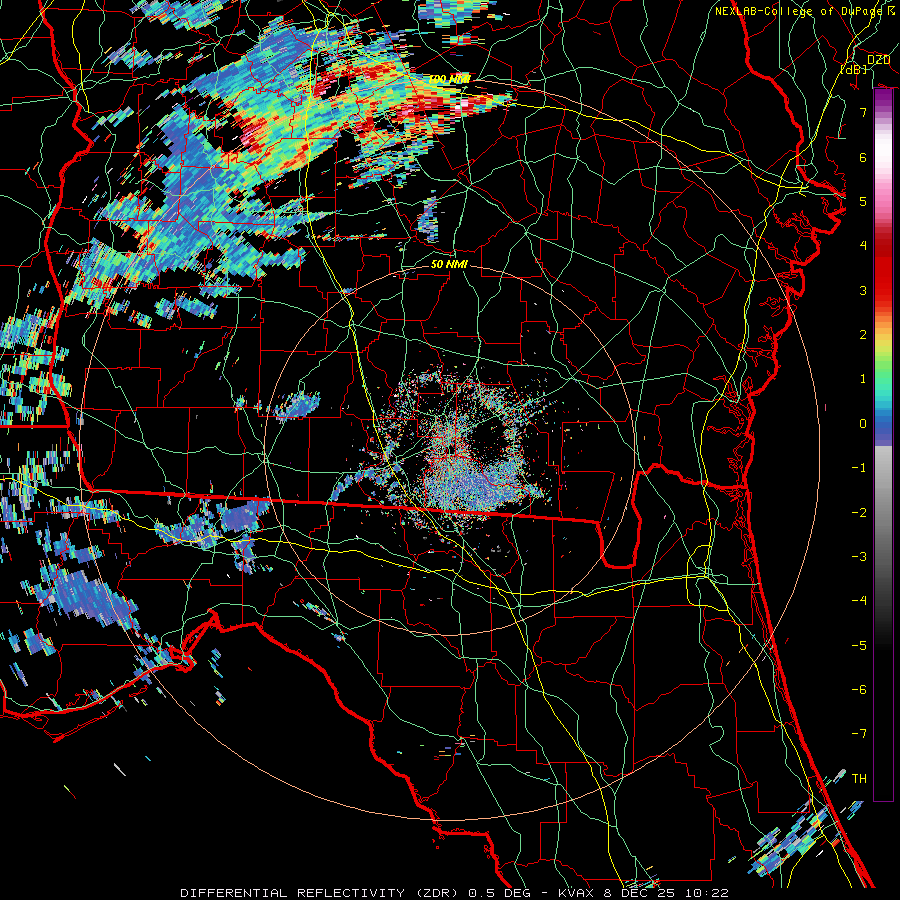Image resolution: width=900 pixels, height=900 pixels.
Task: Click the 5 value on scale
Action: pyautogui.click(x=863, y=201)
